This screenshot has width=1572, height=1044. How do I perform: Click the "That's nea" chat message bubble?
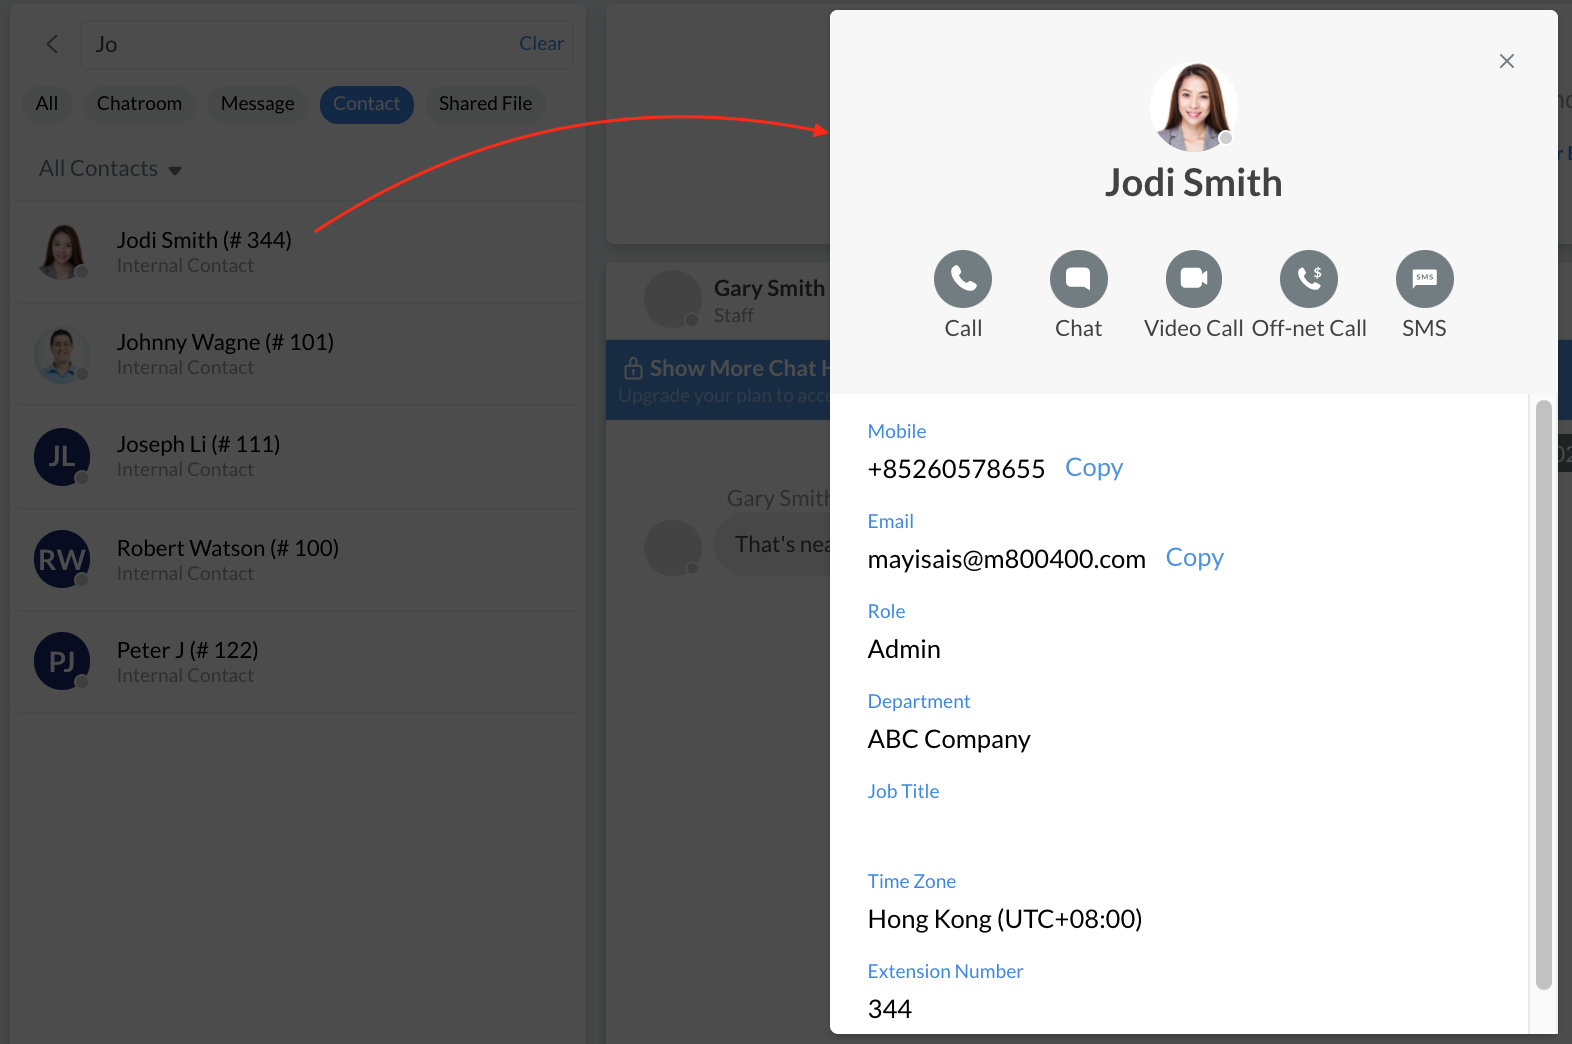coord(773,545)
